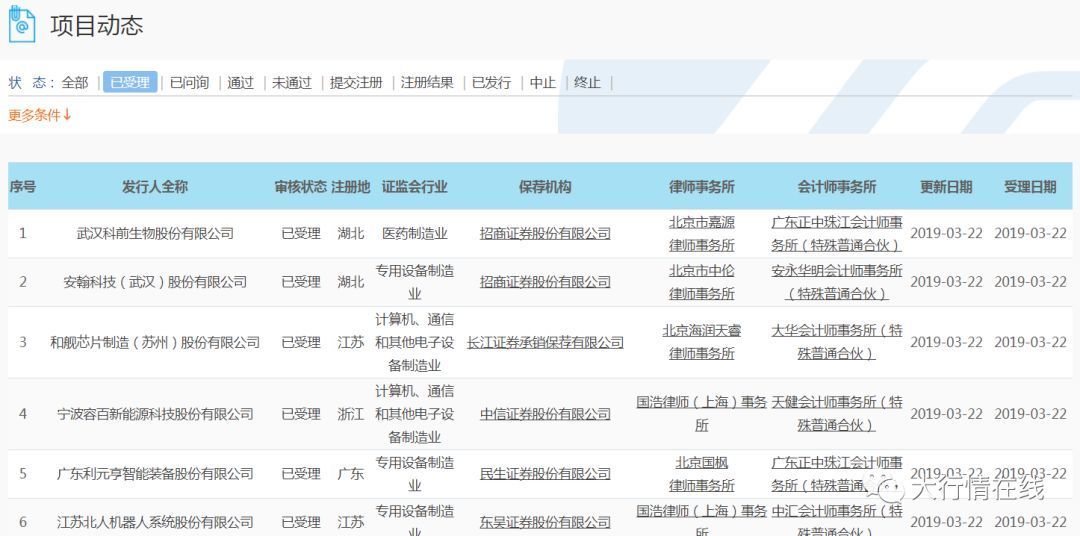Click the 发行人全称 column header
This screenshot has width=1080, height=536.
155,187
